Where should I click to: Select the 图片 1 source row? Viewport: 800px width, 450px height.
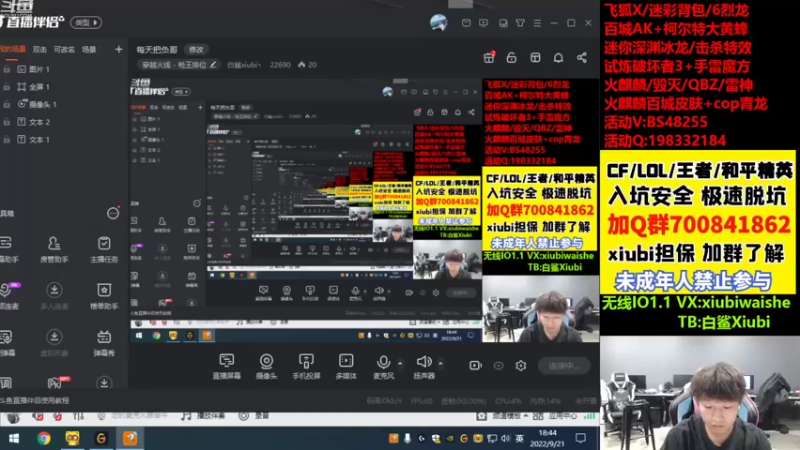64,69
